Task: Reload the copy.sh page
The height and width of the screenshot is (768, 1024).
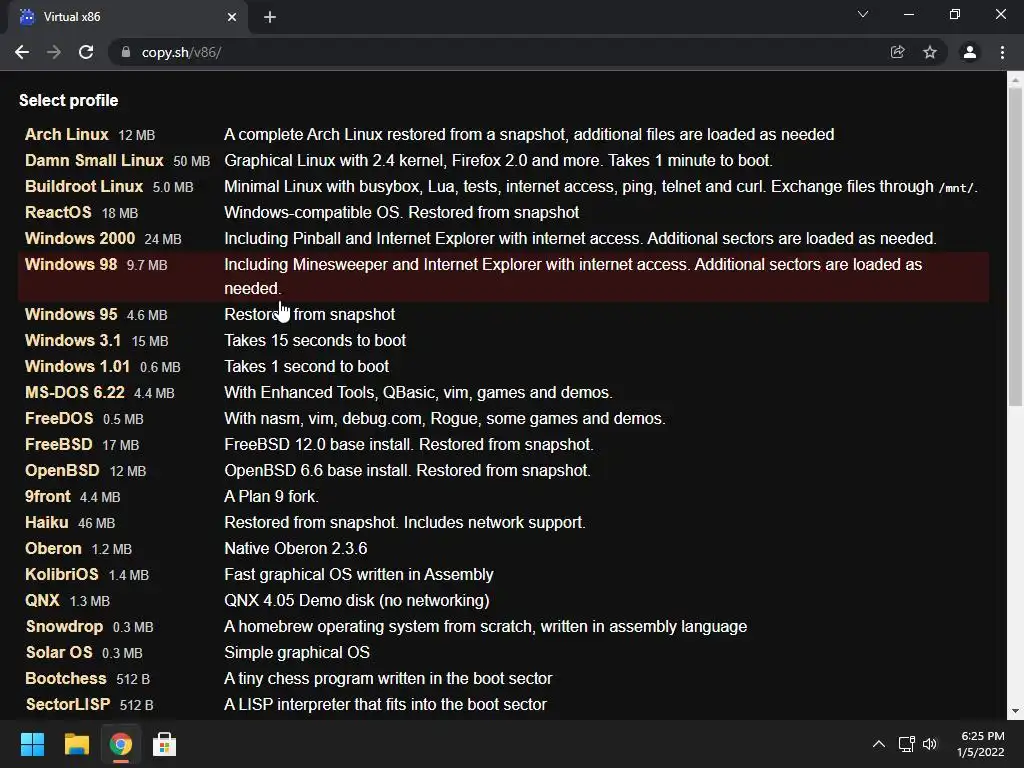Action: tap(86, 52)
